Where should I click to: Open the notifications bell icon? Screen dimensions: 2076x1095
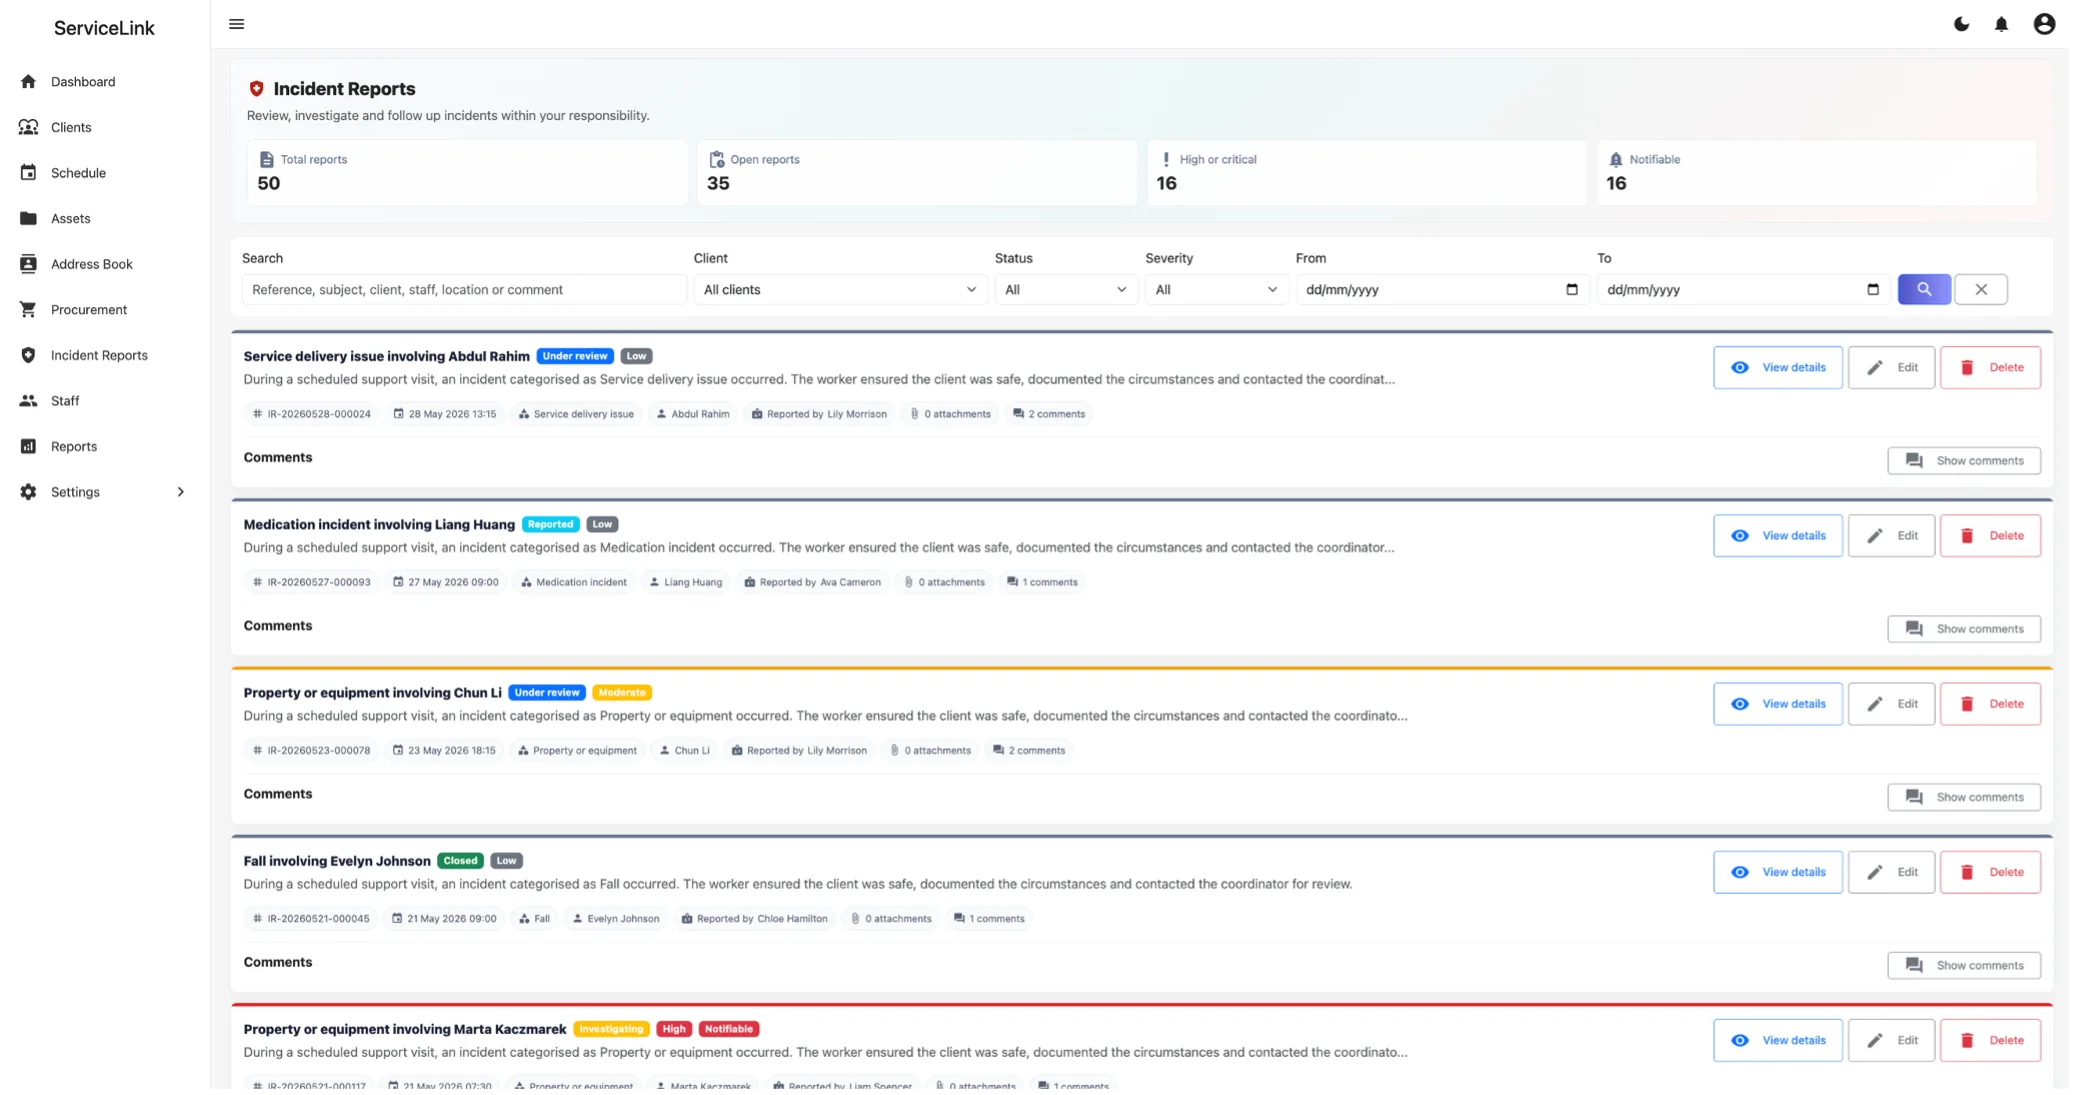click(x=2001, y=24)
